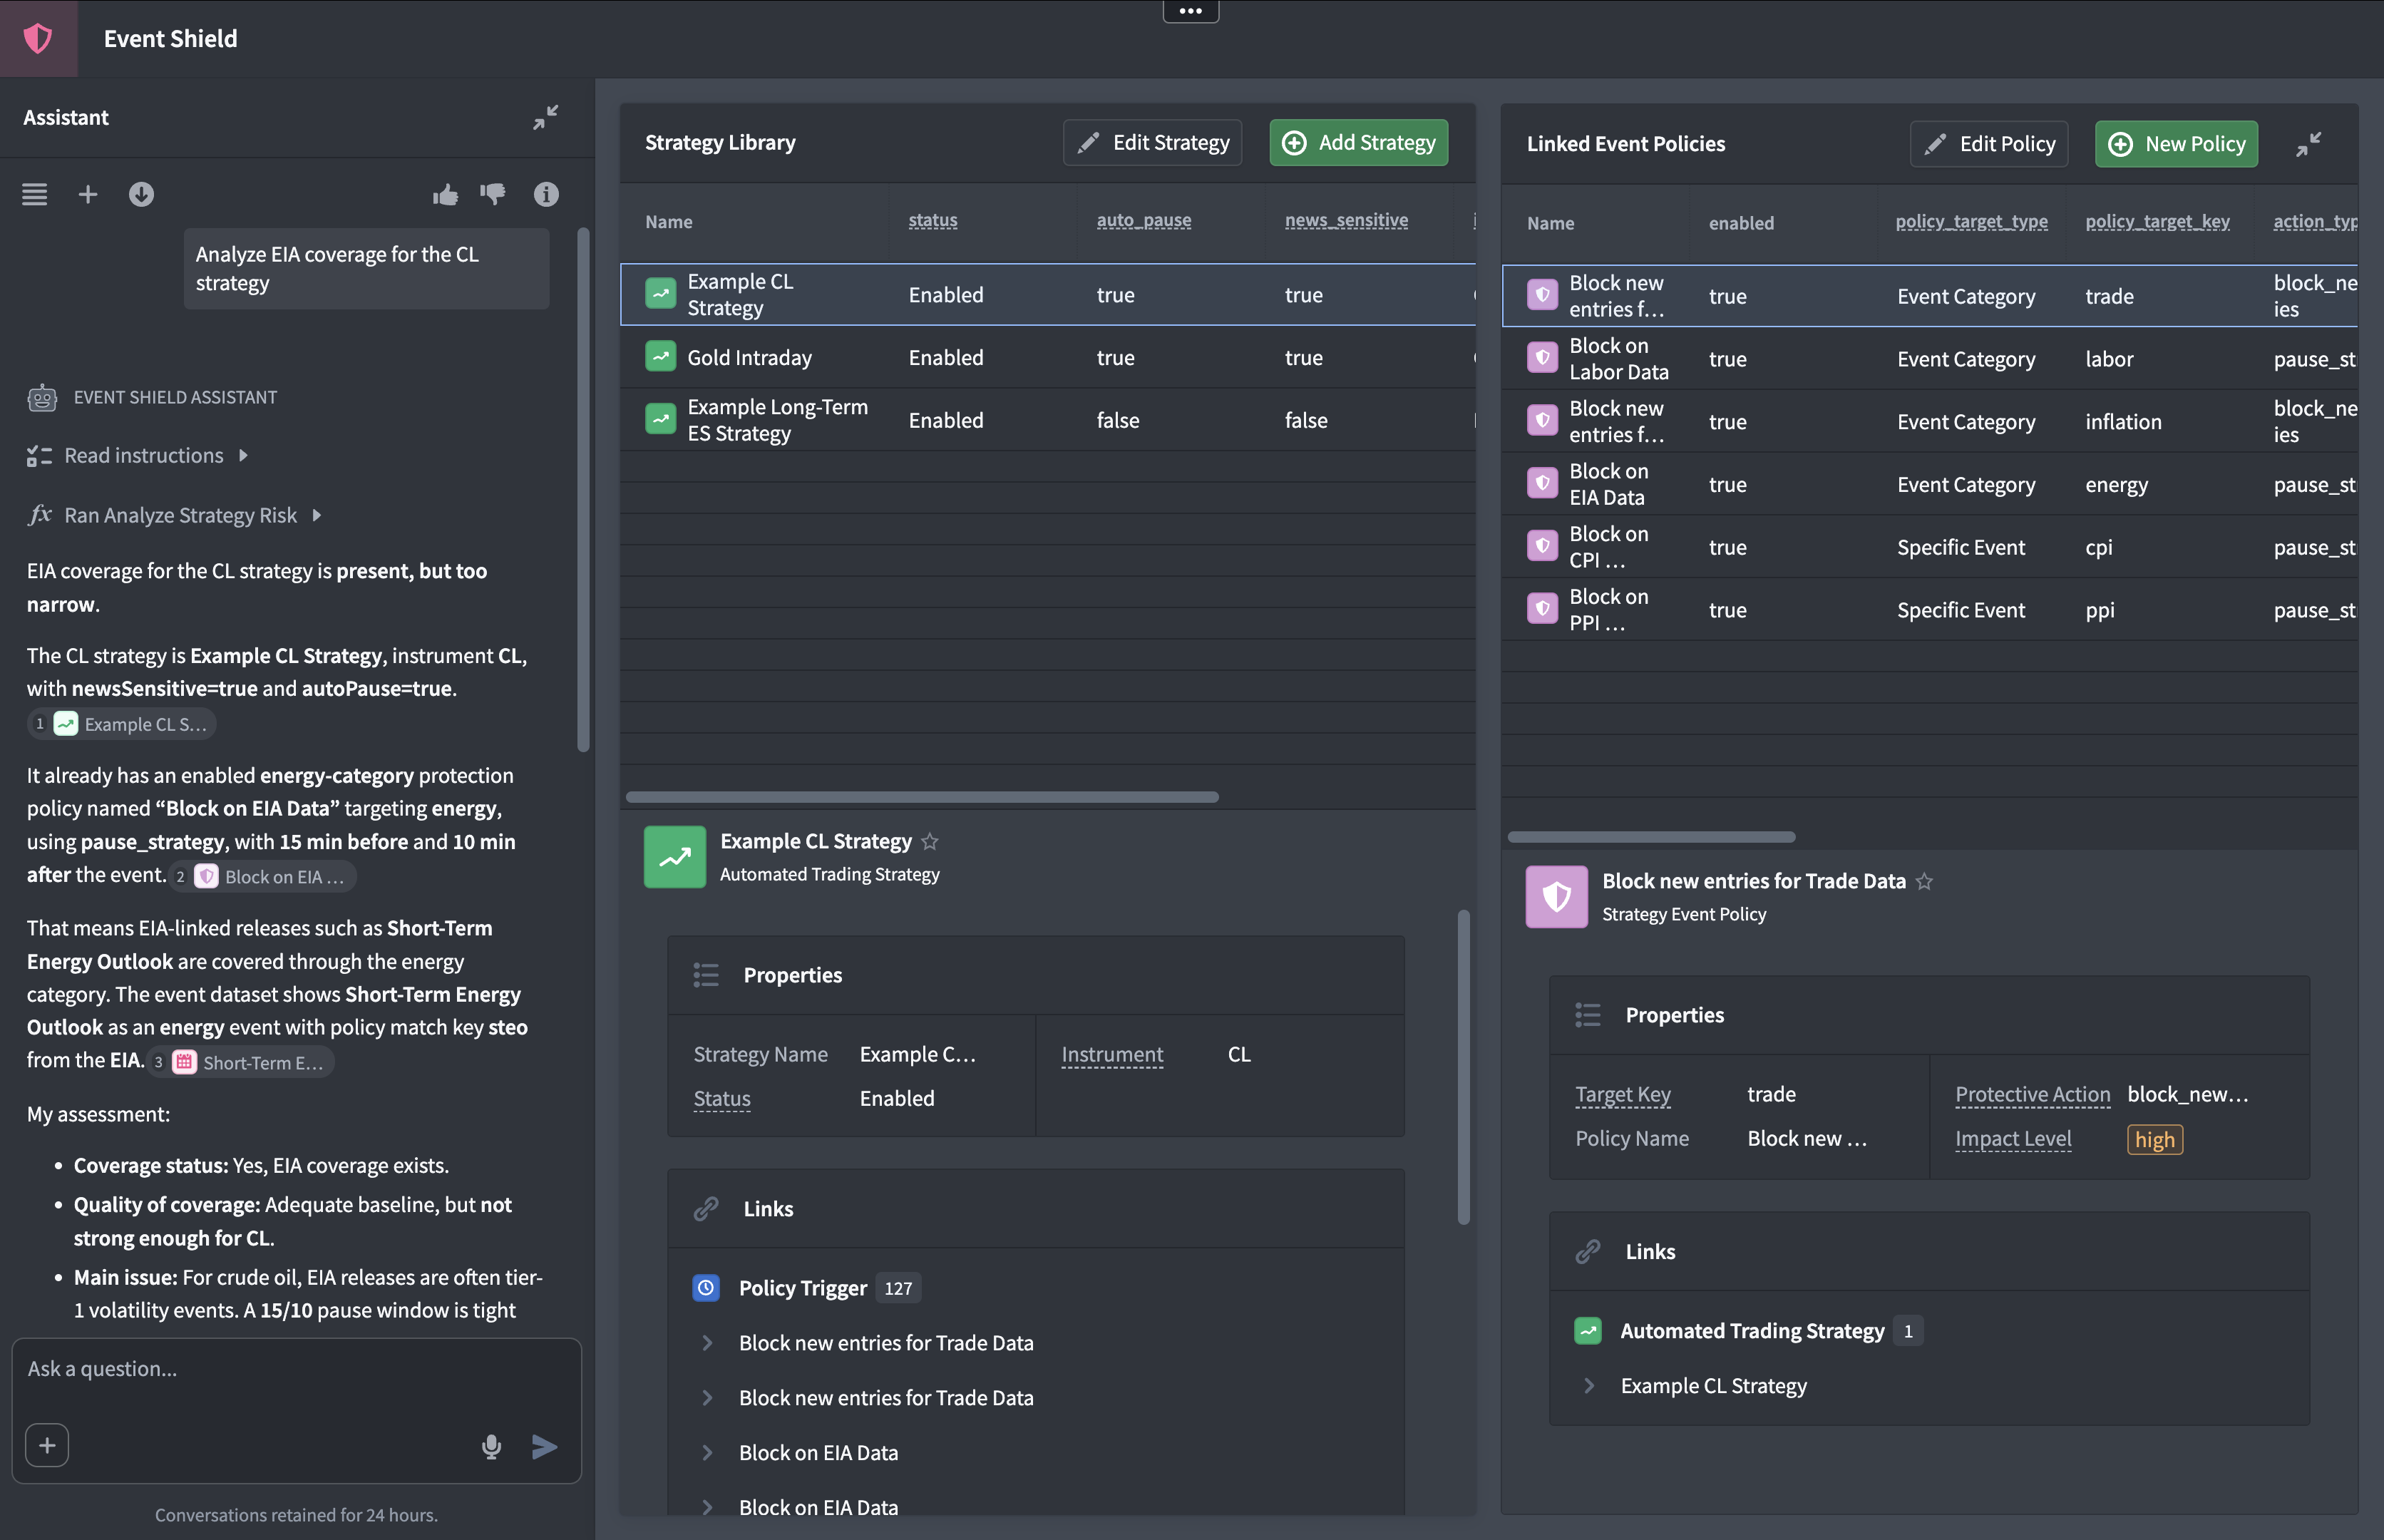Screen dimensions: 2384x1540
Task: Click the add attachment plus button
Action: 47,1445
